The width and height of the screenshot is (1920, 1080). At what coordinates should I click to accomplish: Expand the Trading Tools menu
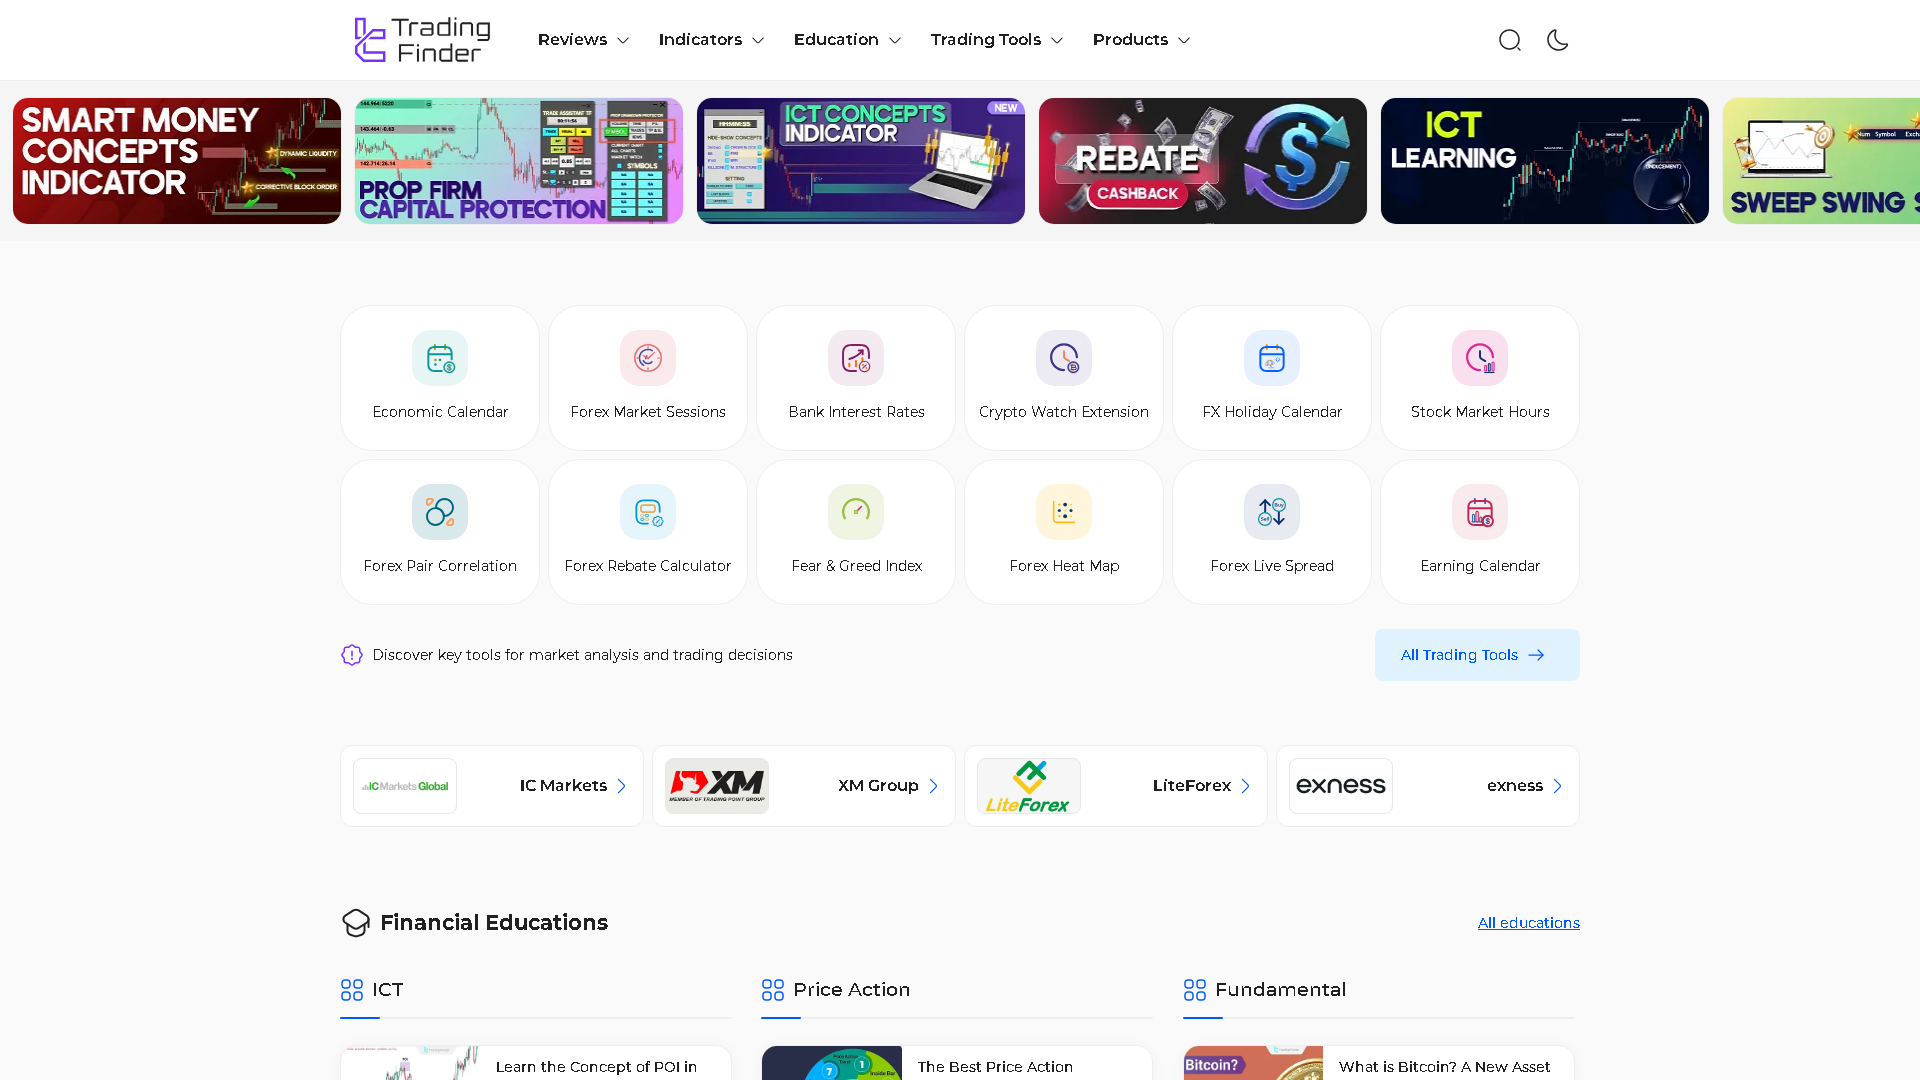point(996,40)
